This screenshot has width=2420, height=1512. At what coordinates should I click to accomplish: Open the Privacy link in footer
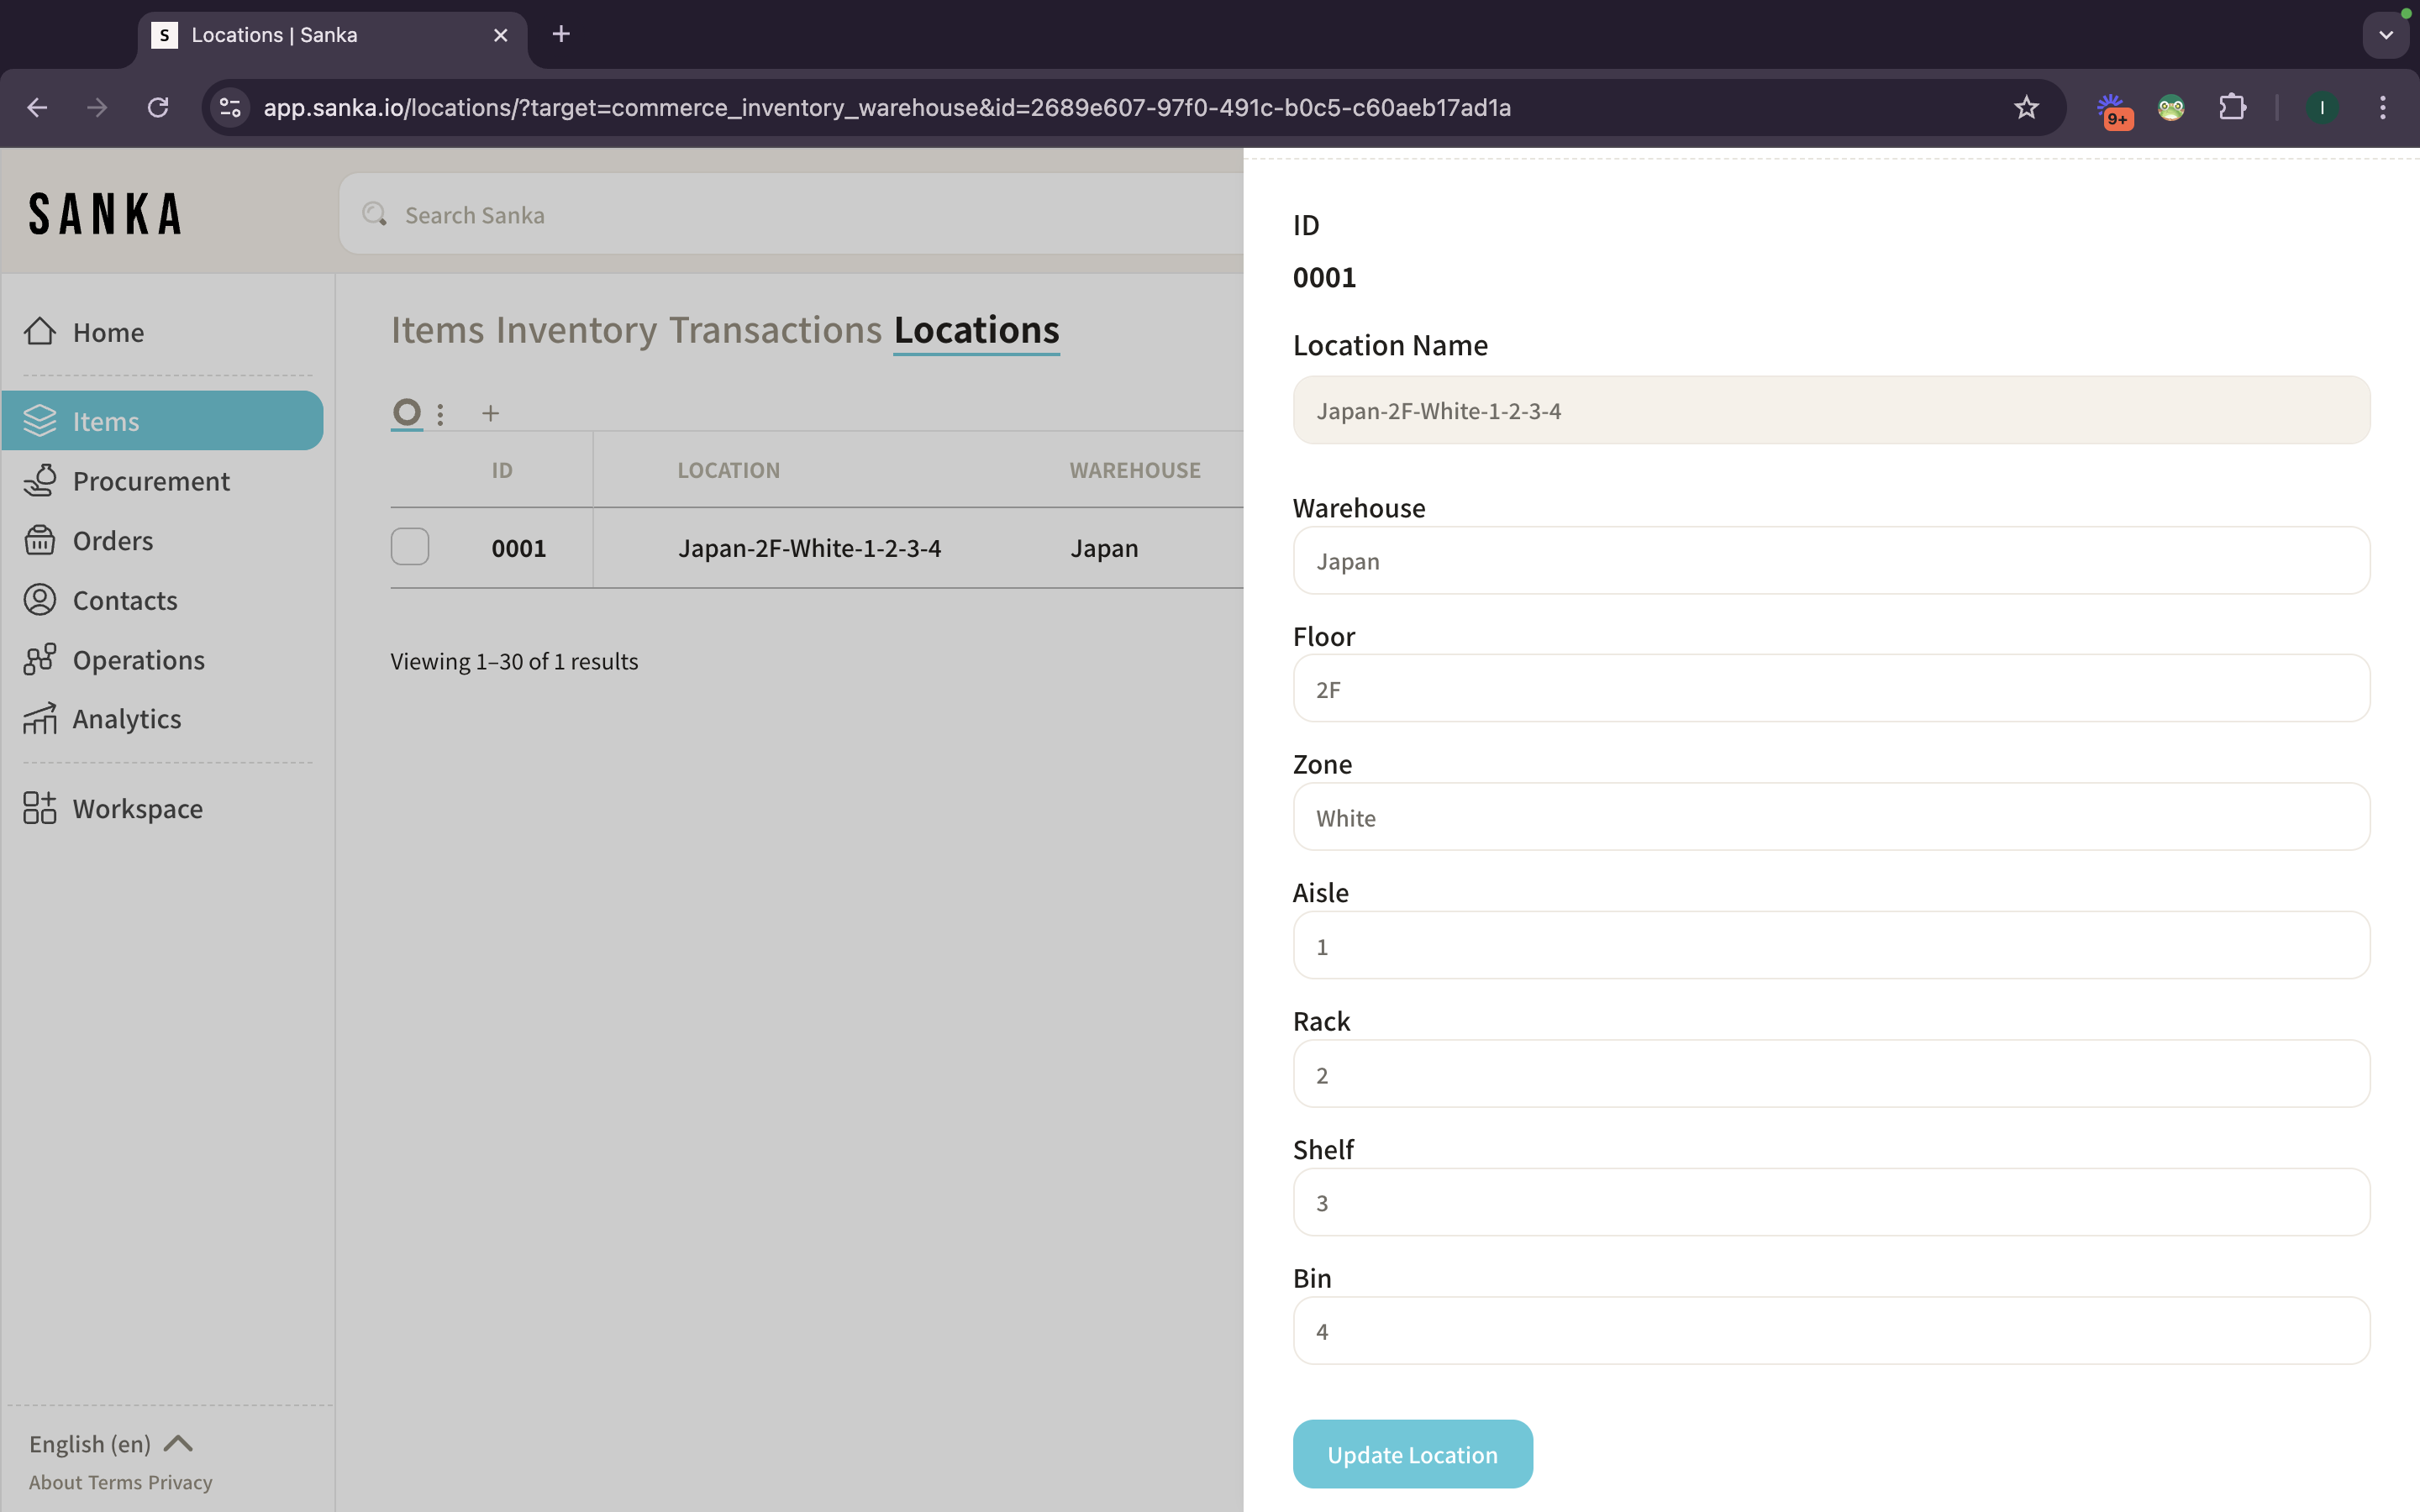[180, 1482]
